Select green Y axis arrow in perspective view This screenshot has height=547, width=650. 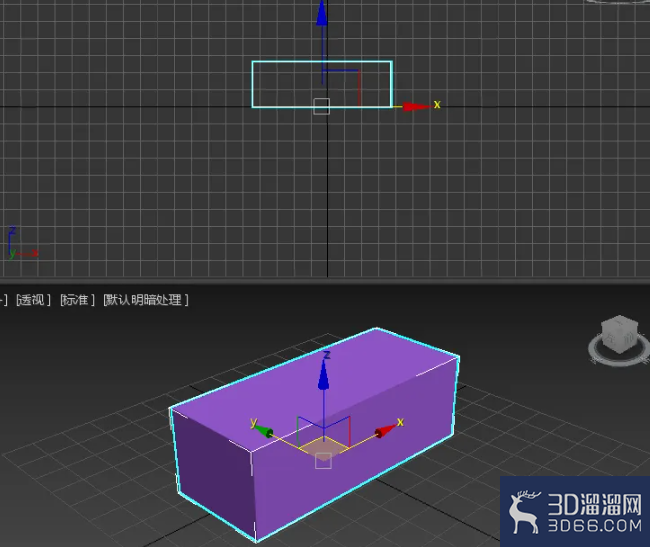[264, 430]
